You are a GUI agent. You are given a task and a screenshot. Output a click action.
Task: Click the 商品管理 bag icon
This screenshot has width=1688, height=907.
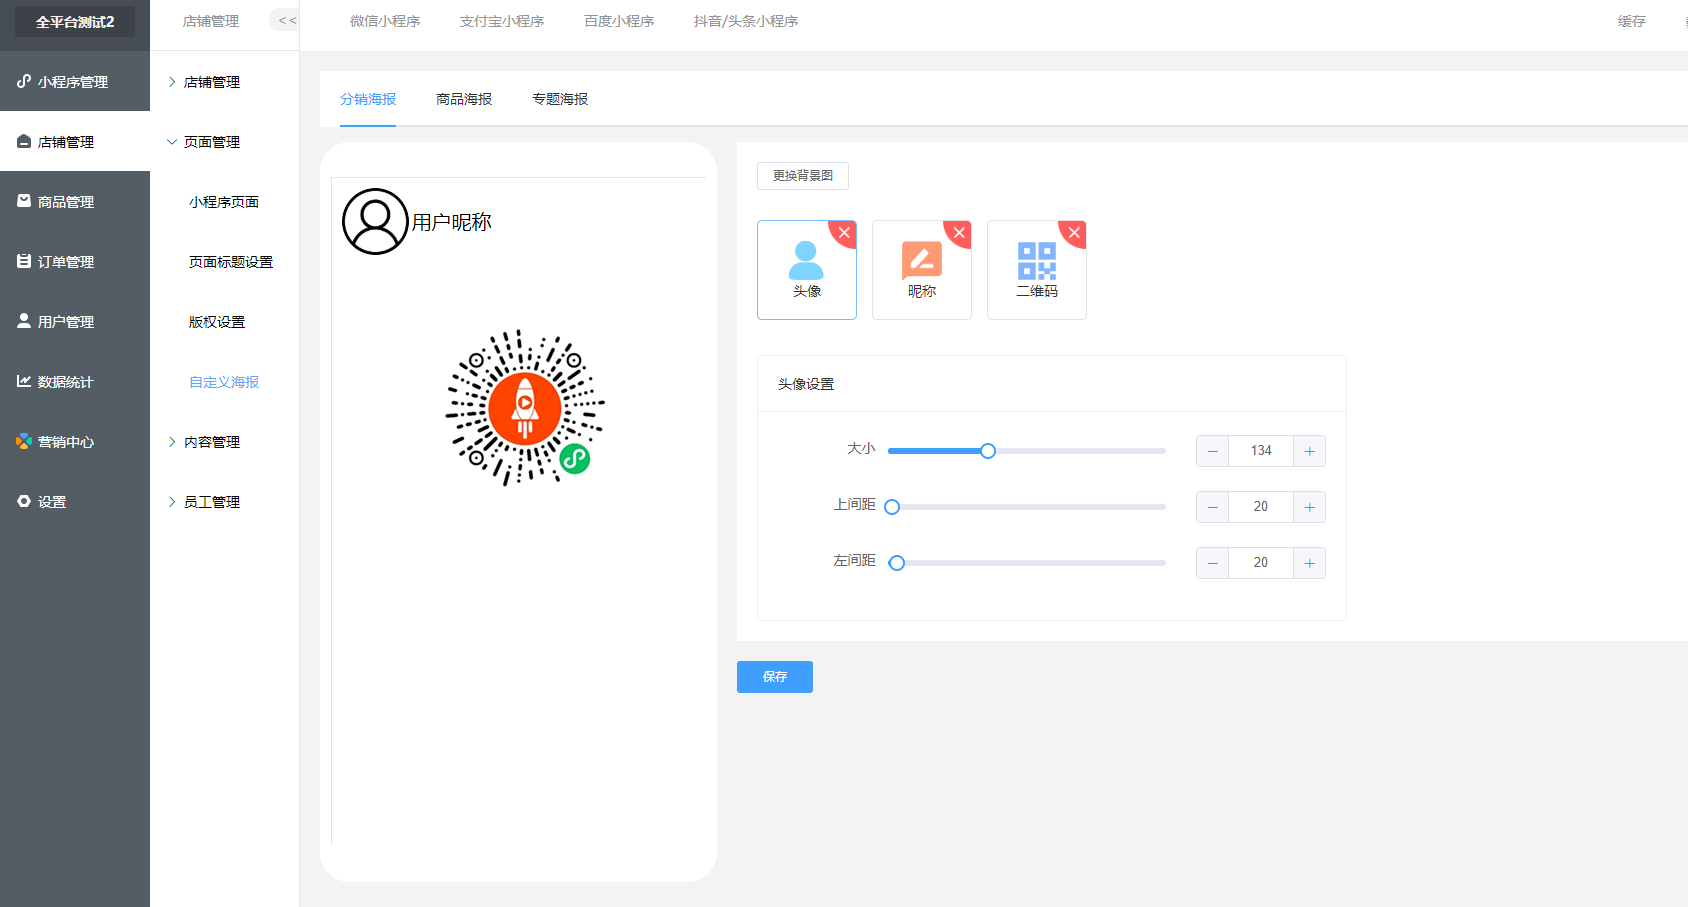click(x=24, y=201)
